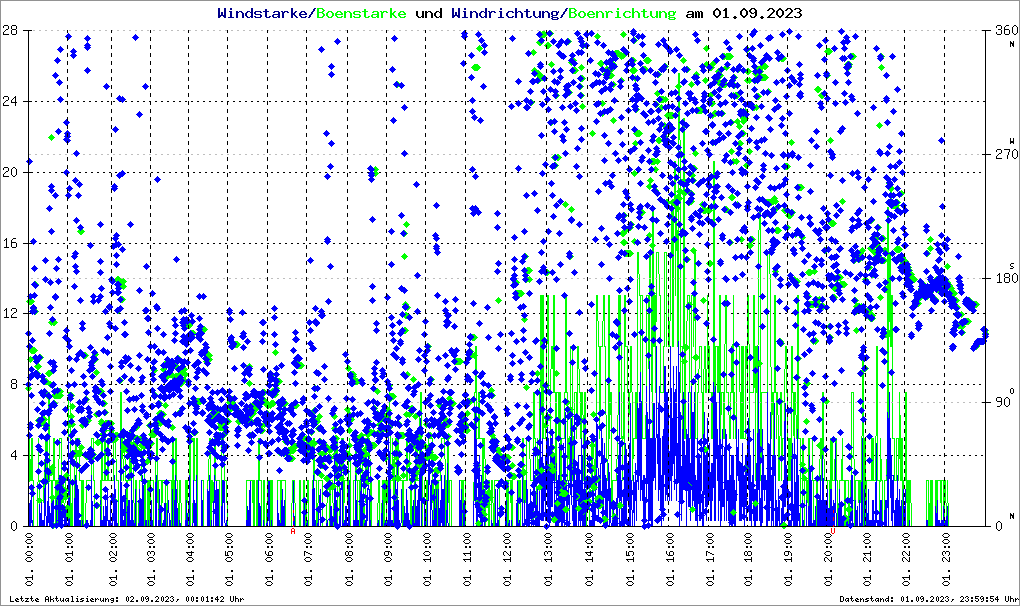Click the '20' label on the left axis
This screenshot has height=606, width=1020.
click(x=8, y=172)
